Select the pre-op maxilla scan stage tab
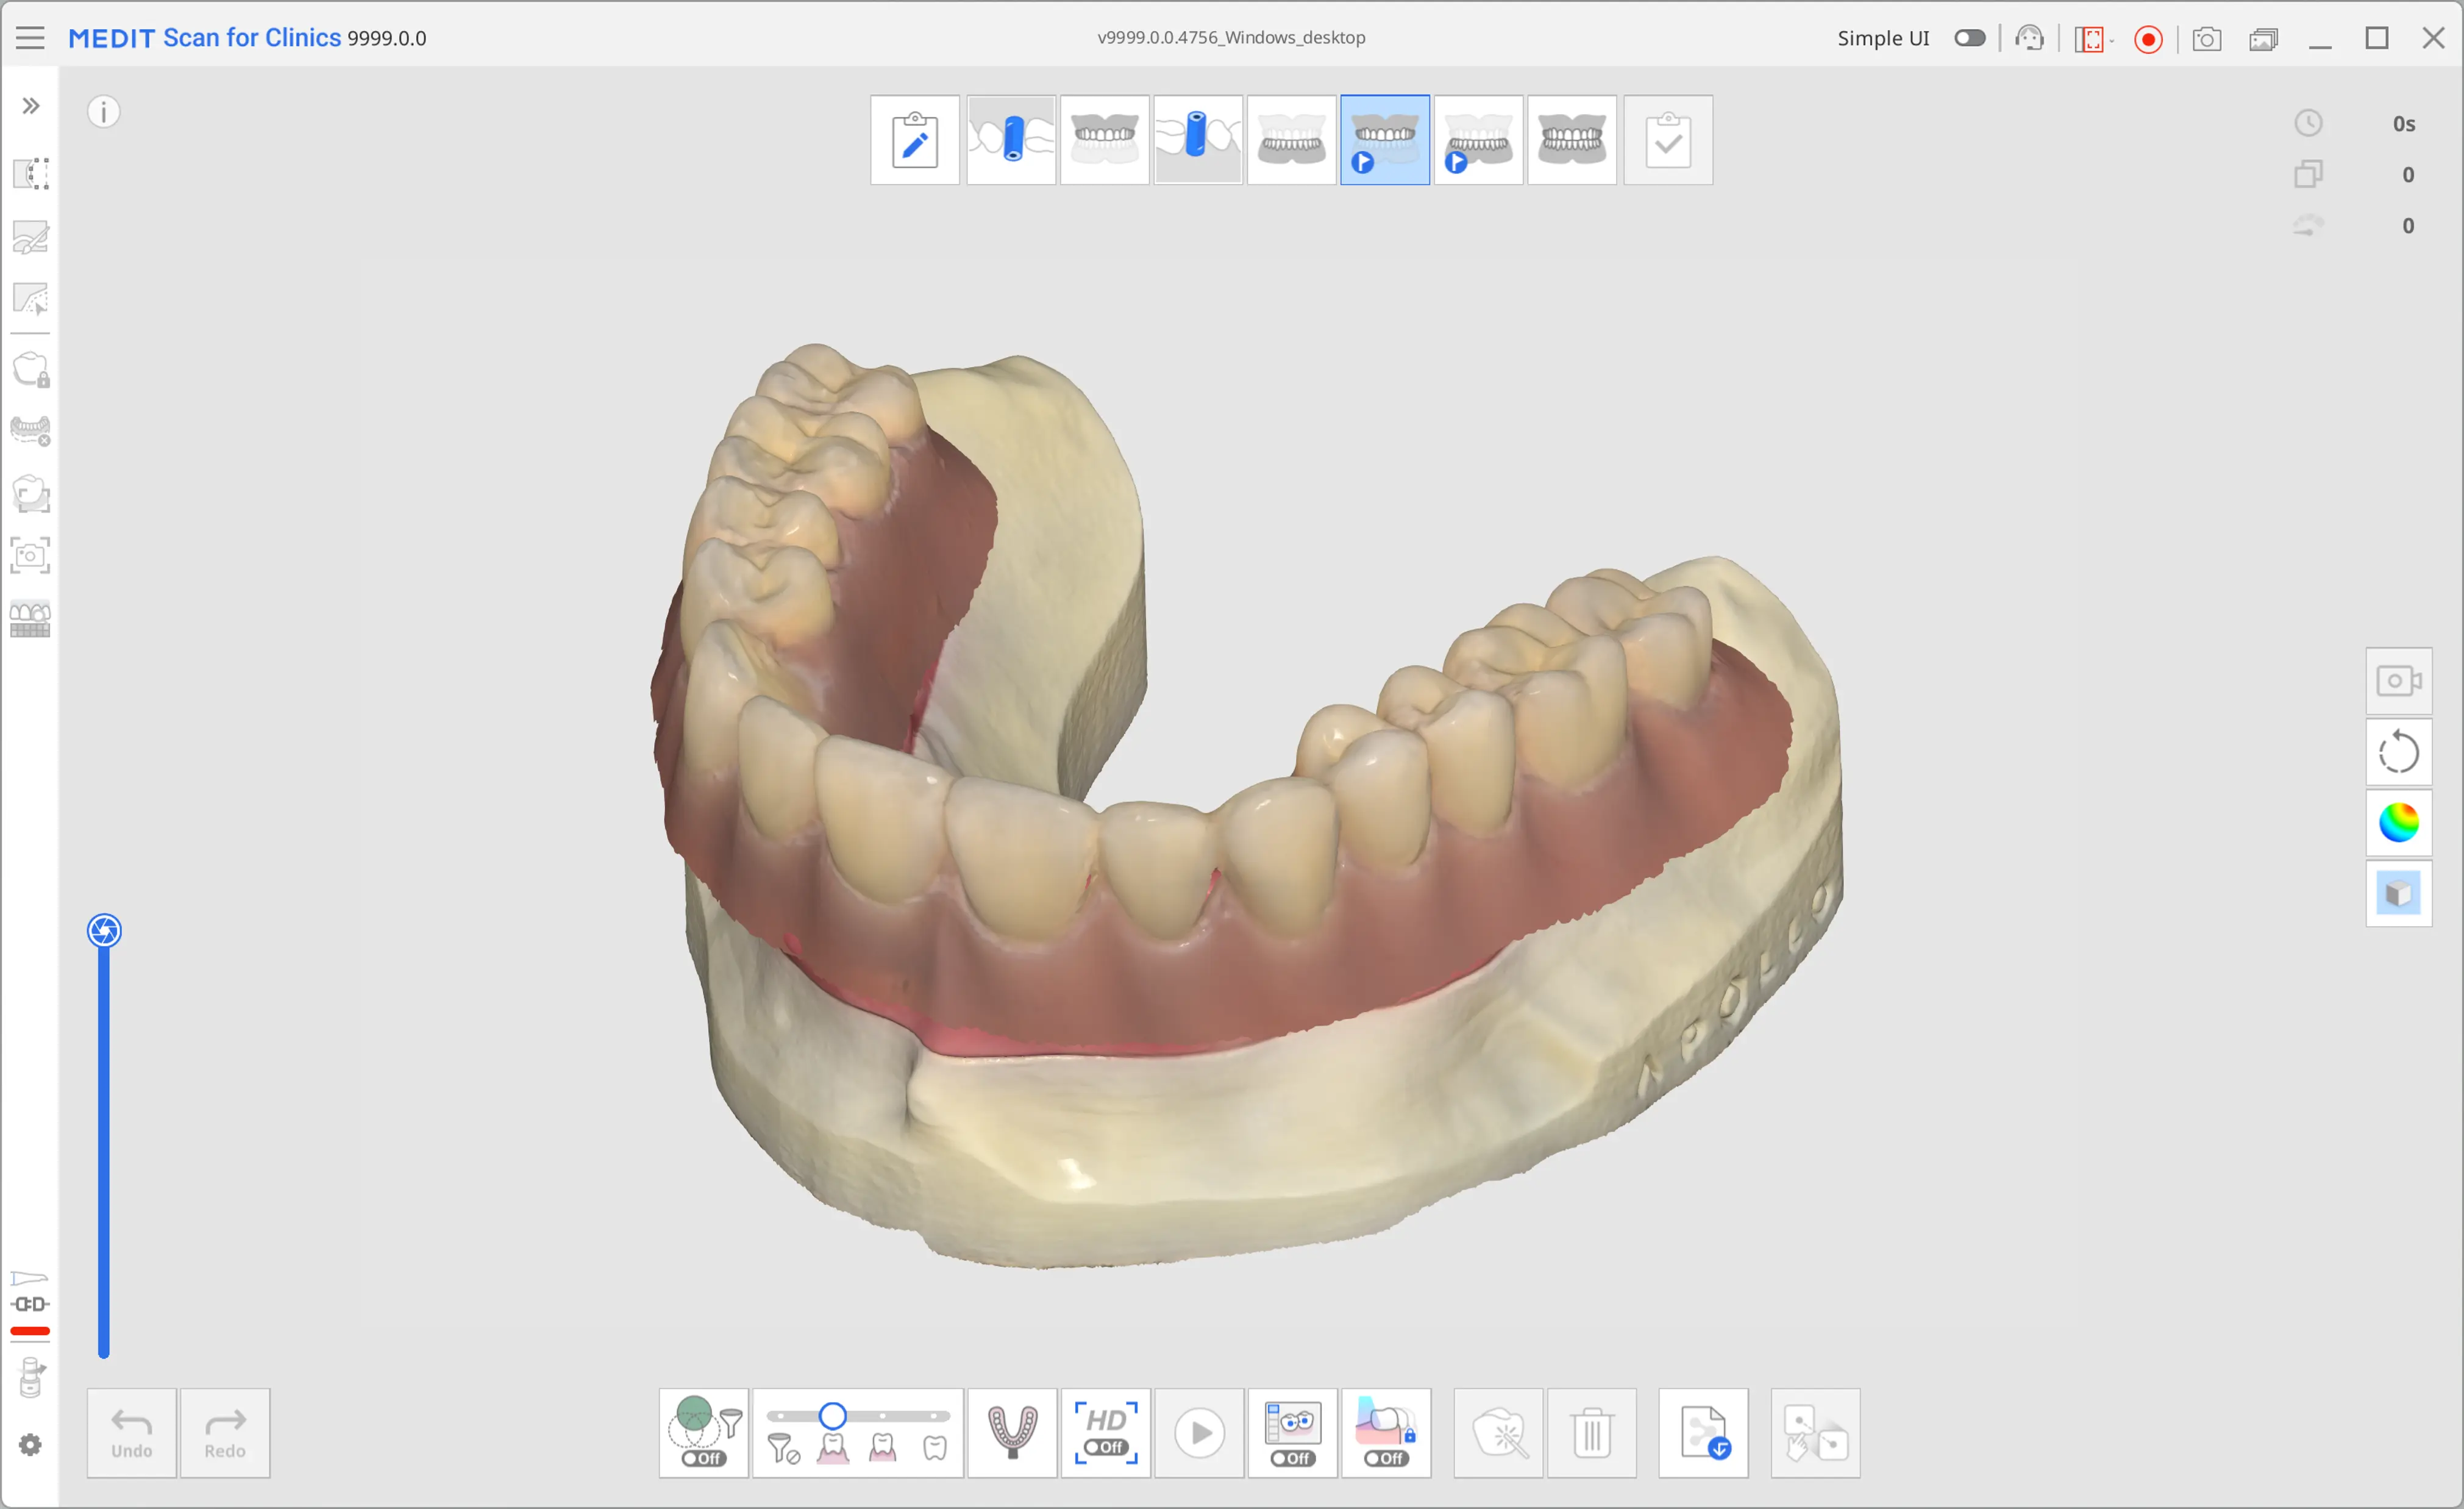 (1384, 140)
